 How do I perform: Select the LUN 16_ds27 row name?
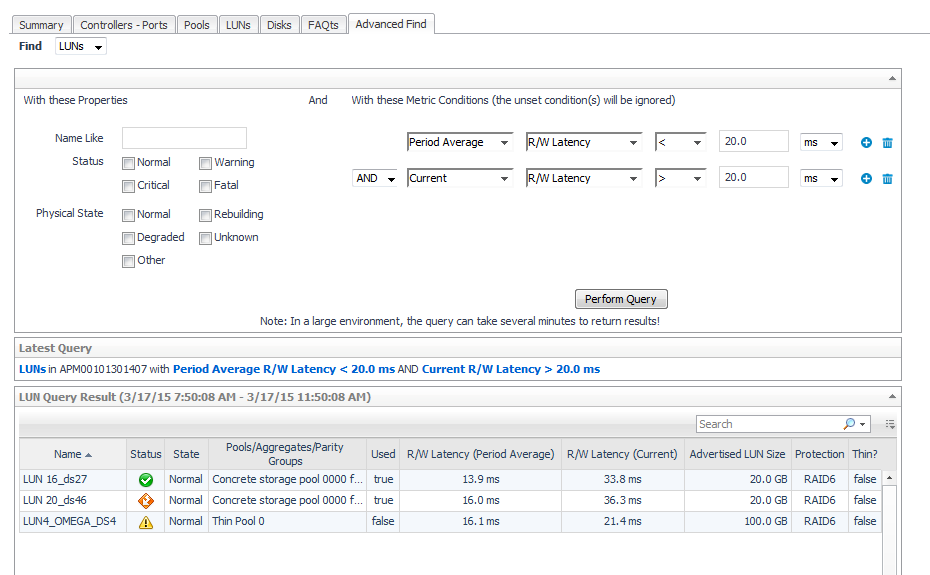[x=55, y=479]
